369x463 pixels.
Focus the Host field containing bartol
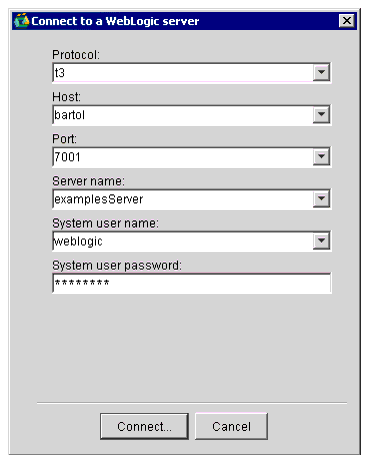pos(183,115)
